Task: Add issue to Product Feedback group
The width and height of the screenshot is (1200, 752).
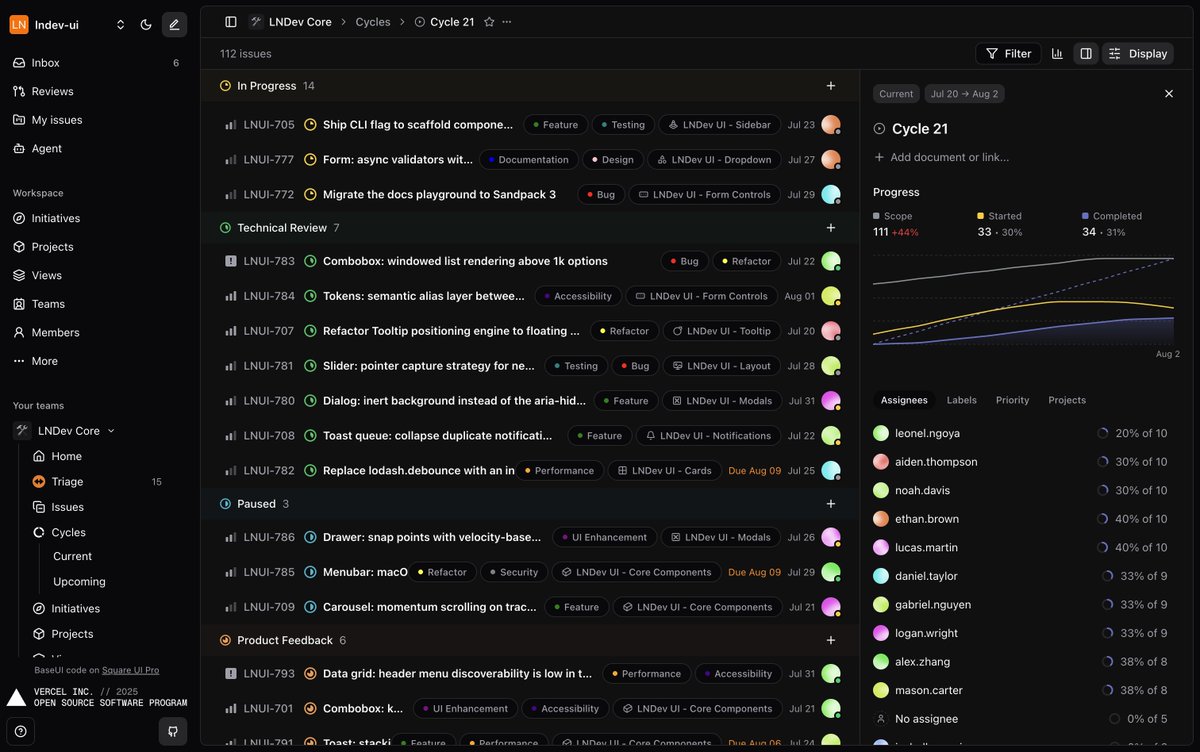Action: (x=831, y=640)
